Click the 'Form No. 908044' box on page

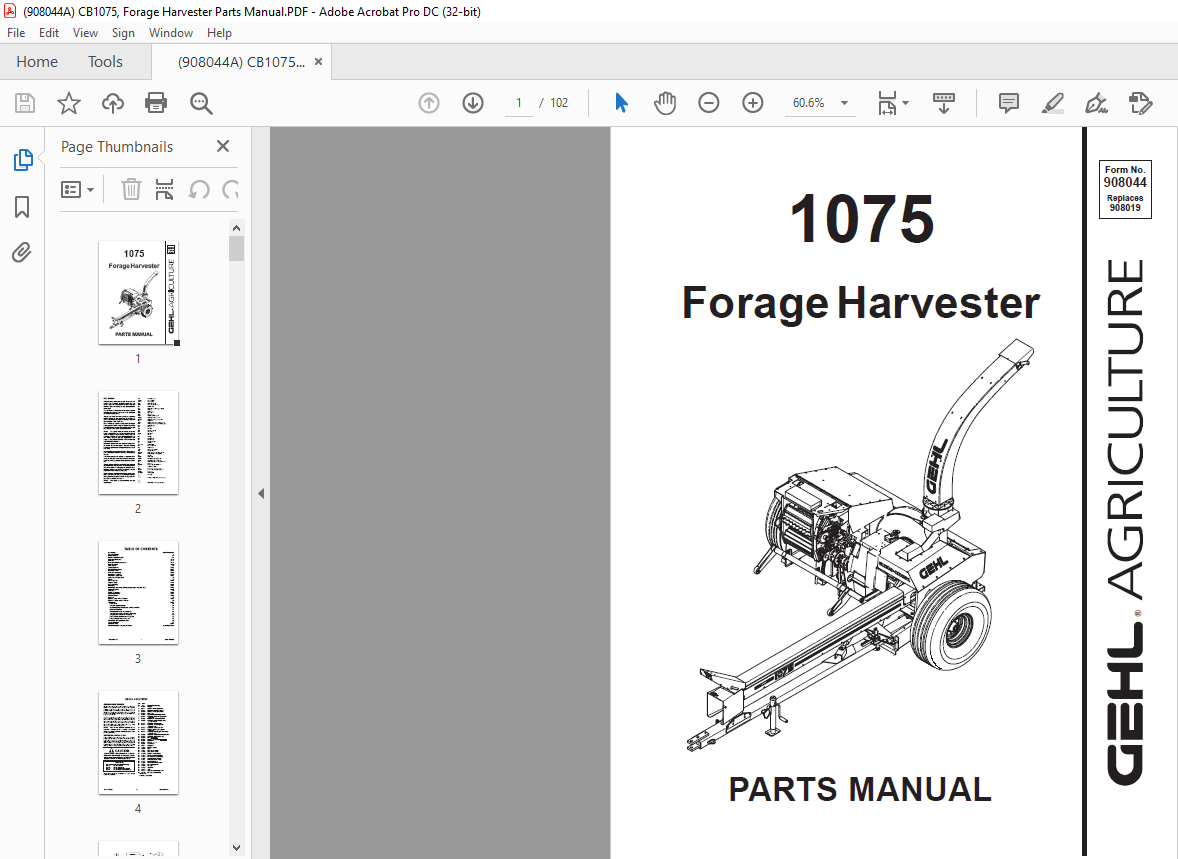tap(1125, 189)
